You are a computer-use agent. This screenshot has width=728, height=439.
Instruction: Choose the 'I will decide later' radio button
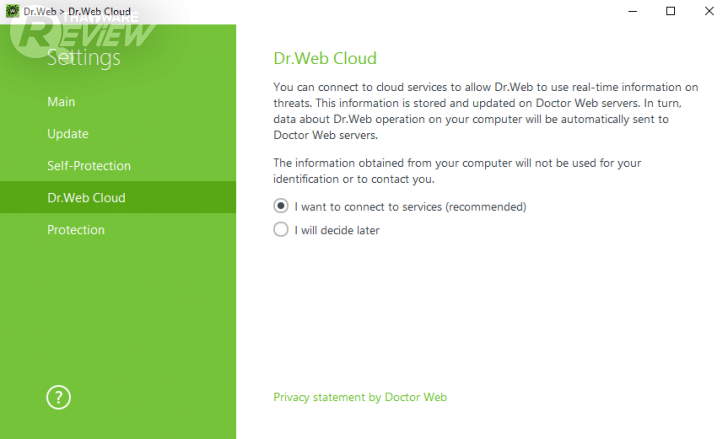click(280, 230)
